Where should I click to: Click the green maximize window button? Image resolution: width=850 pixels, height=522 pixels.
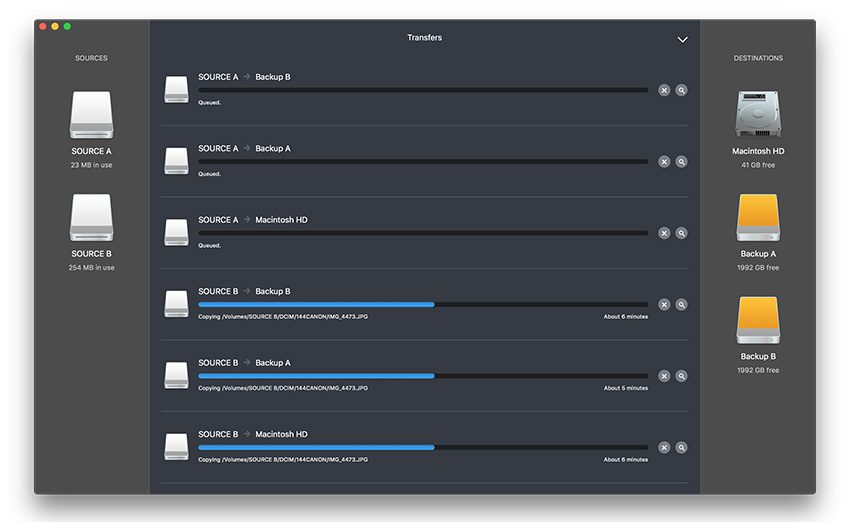coord(67,26)
